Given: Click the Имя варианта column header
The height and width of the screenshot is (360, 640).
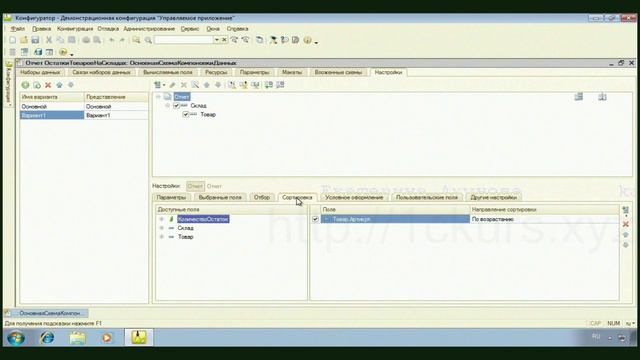Looking at the screenshot, I should [52, 97].
